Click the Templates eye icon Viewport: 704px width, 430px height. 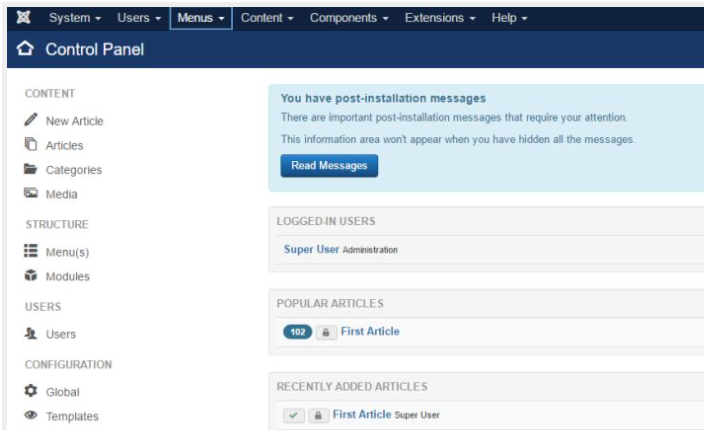29,416
